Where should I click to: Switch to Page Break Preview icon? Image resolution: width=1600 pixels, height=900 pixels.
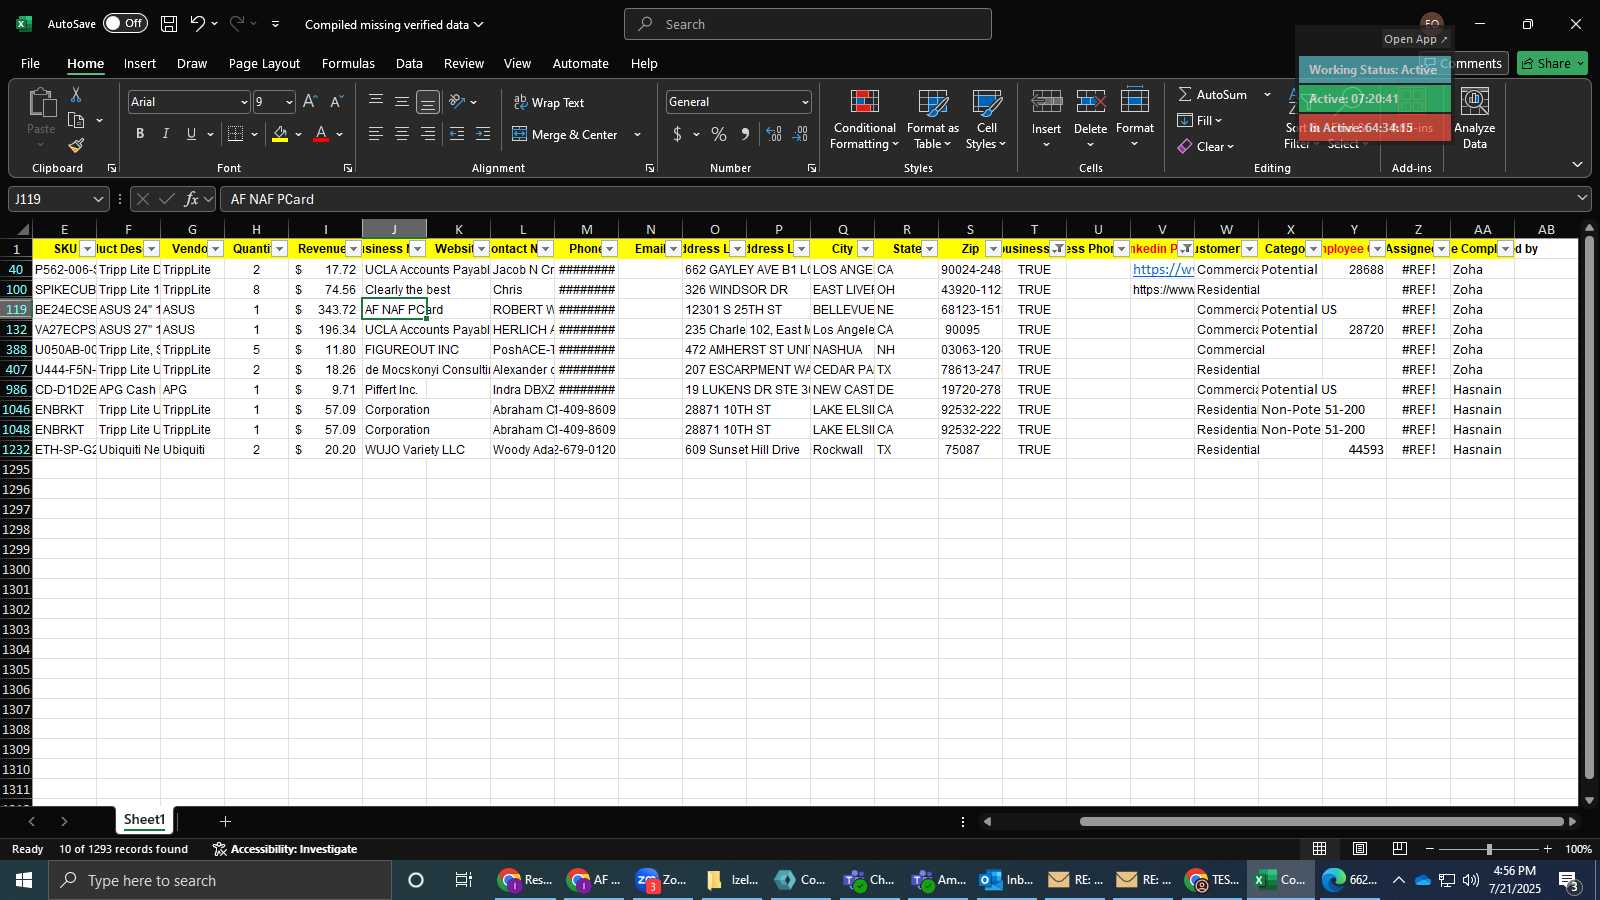click(1400, 849)
